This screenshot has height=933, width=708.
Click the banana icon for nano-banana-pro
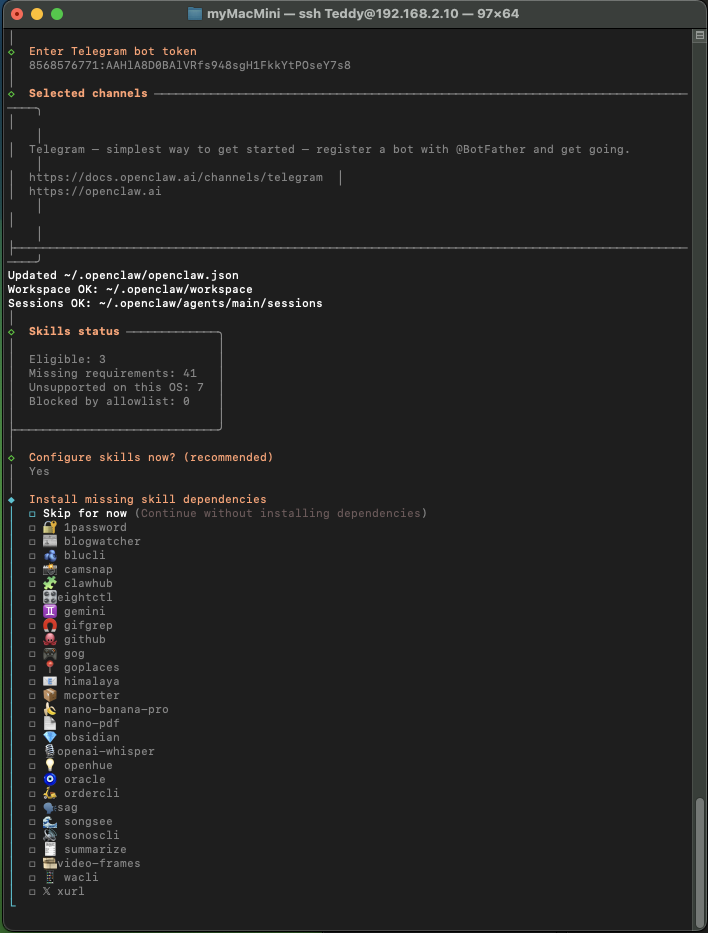click(x=49, y=709)
